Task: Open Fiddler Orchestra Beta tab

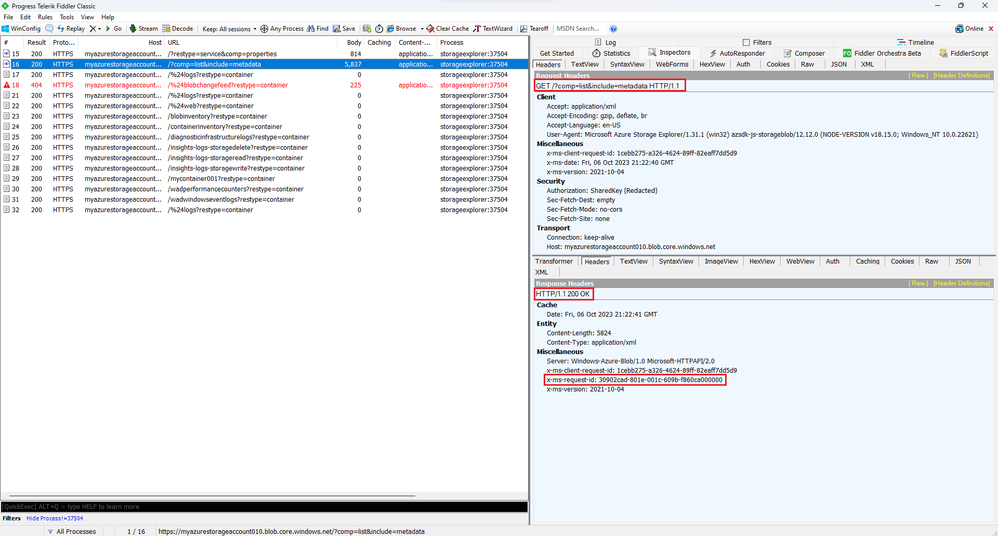Action: pos(882,53)
